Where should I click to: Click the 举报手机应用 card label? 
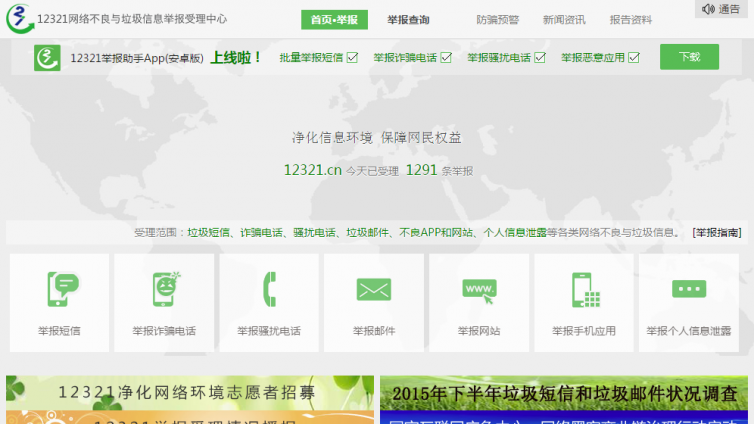(584, 331)
